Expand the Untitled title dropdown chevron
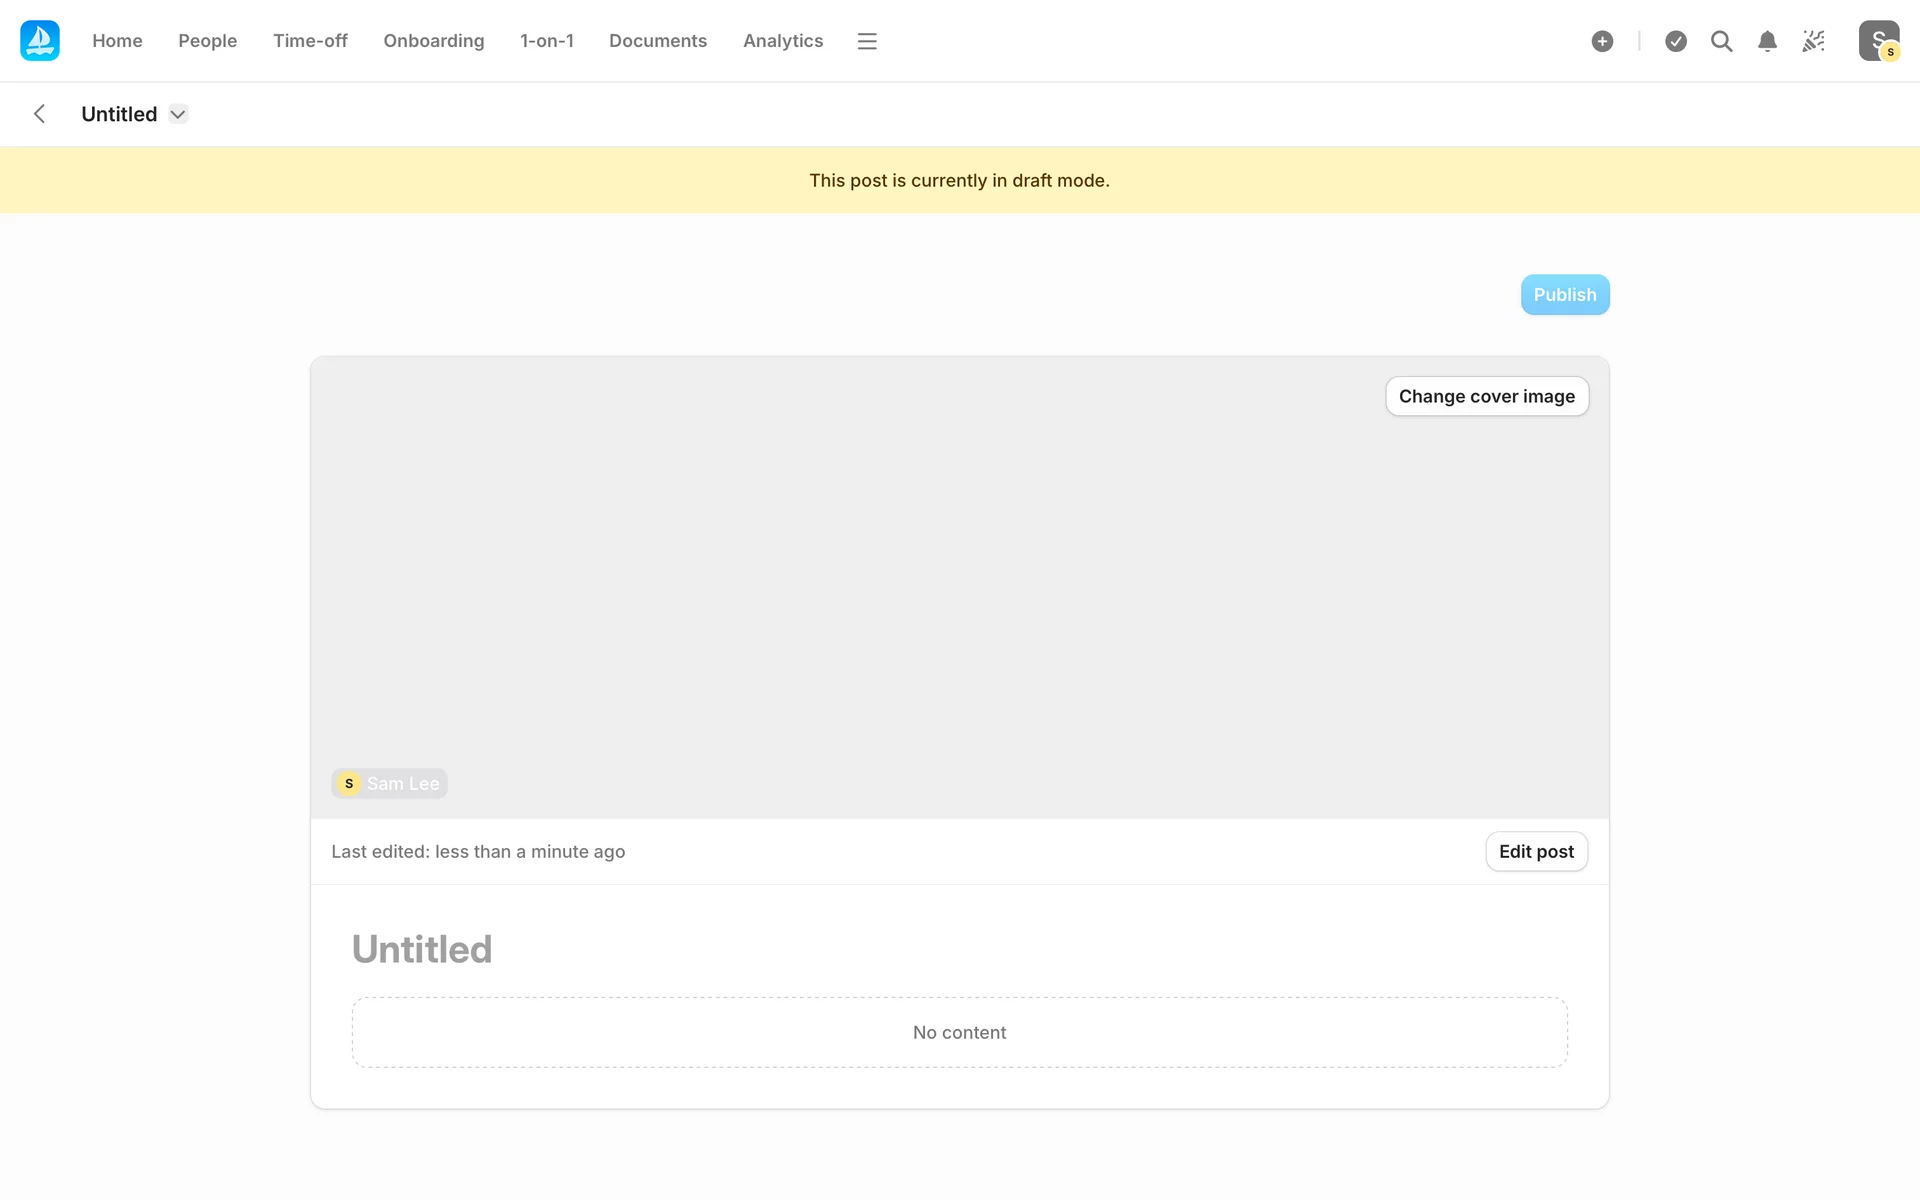The width and height of the screenshot is (1920, 1200). click(178, 114)
